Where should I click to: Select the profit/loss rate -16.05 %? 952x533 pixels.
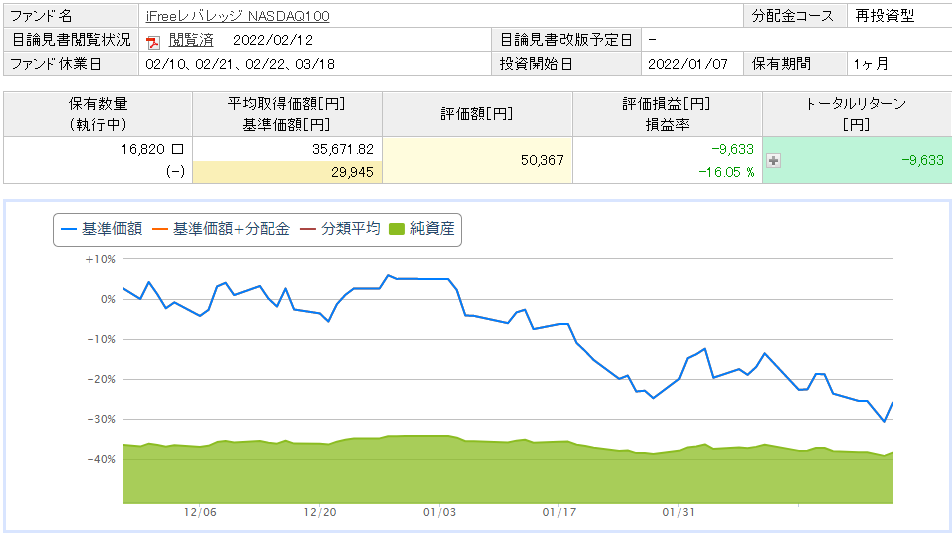coord(726,172)
